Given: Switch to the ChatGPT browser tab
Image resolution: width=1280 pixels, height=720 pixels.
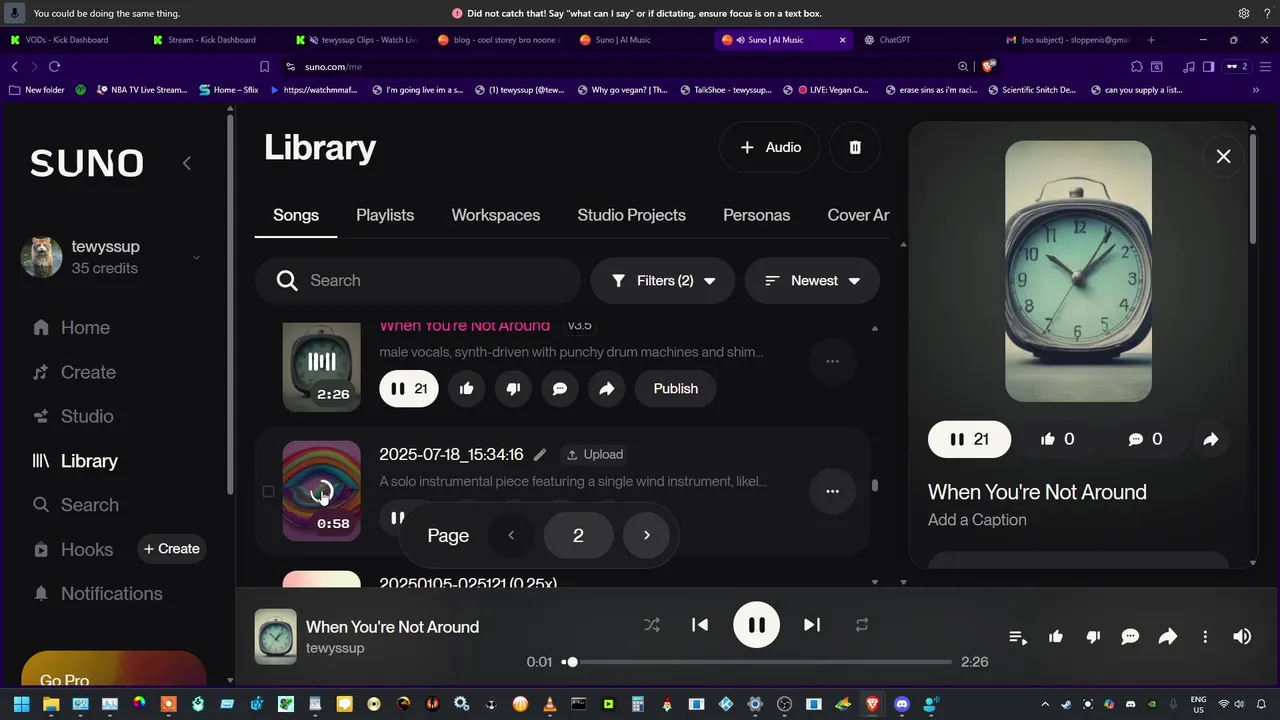Looking at the screenshot, I should (895, 40).
